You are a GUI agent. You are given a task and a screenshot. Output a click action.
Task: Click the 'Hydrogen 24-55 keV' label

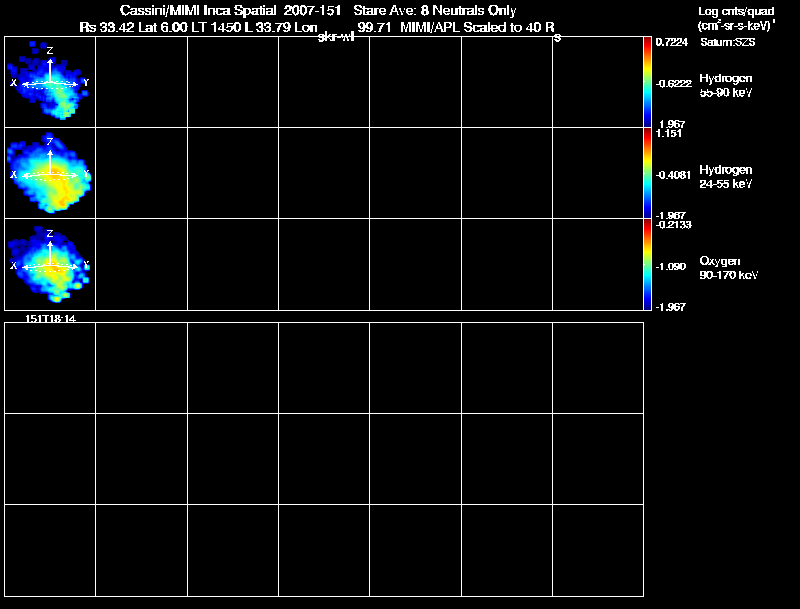726,176
